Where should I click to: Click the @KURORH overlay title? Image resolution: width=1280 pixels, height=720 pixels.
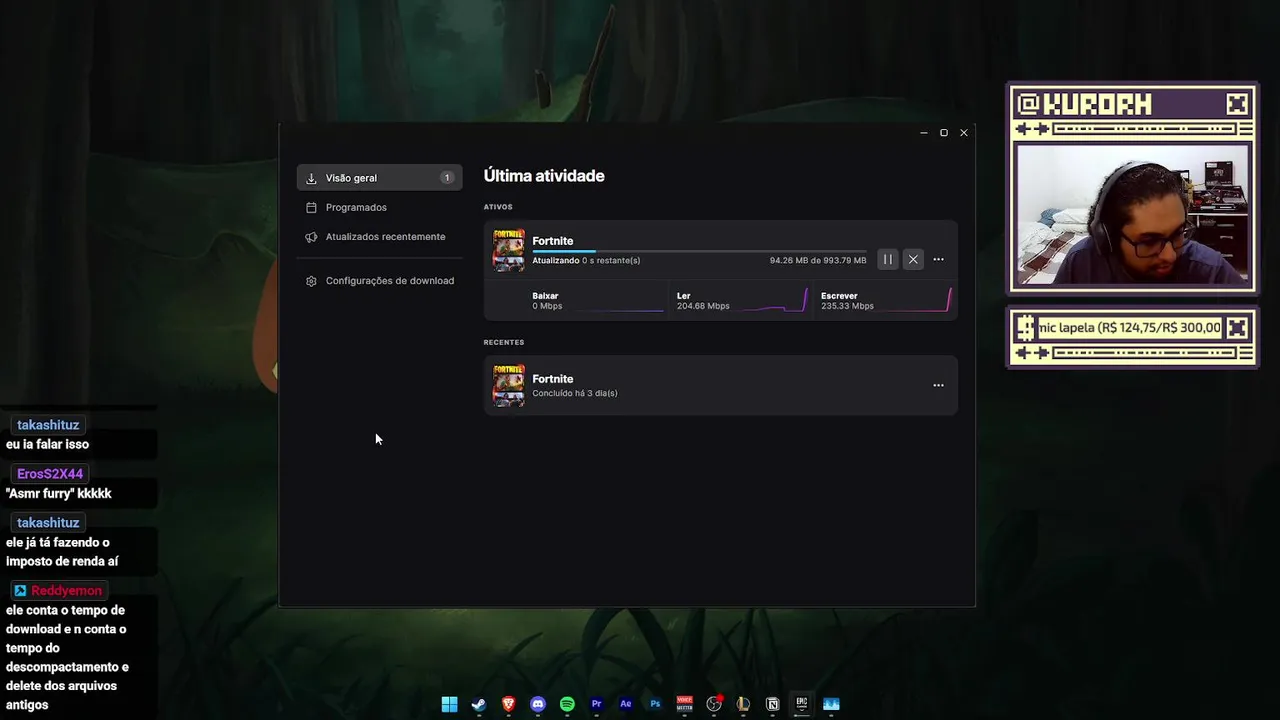pos(1085,104)
